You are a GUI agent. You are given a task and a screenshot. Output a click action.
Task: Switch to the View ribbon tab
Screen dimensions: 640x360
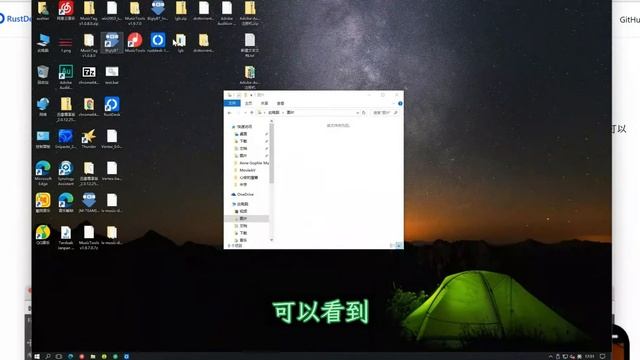coord(280,103)
